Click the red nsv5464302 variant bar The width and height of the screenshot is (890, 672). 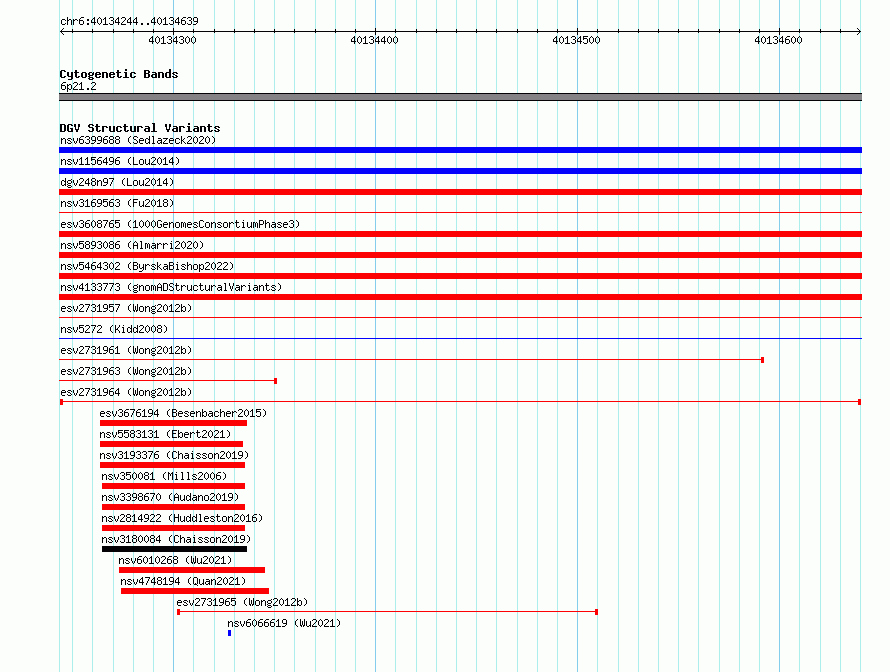[460, 276]
